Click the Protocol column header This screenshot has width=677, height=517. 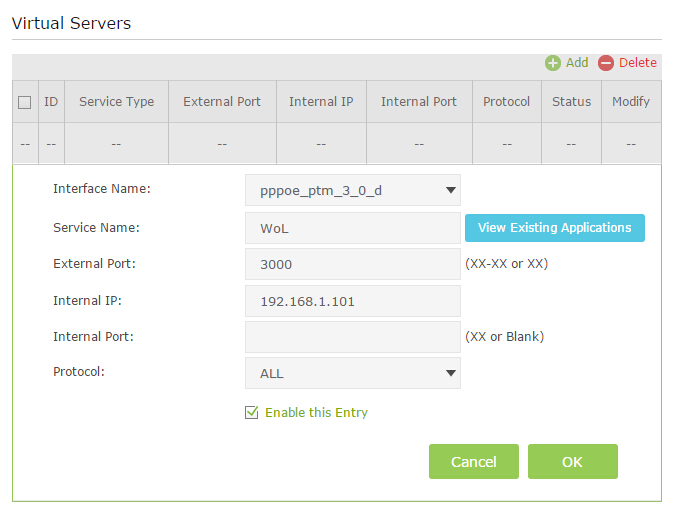pos(506,101)
